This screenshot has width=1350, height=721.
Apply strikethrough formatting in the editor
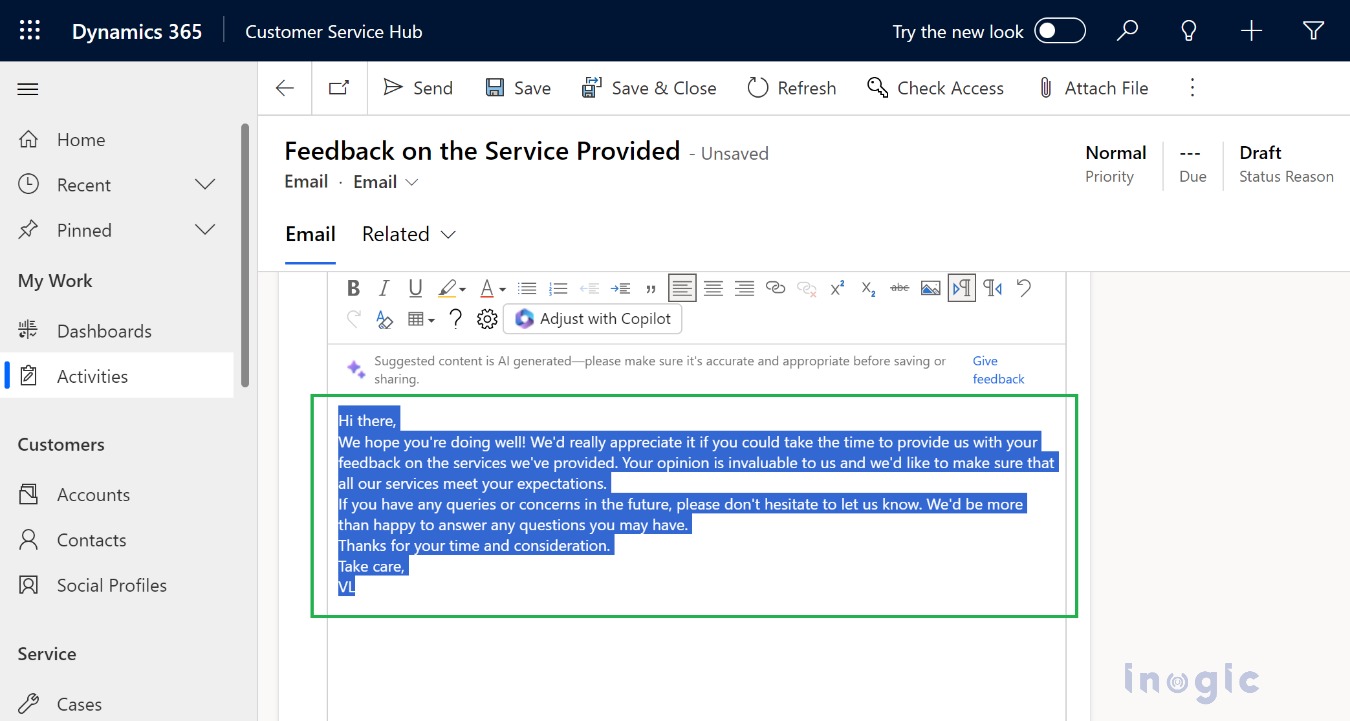899,288
